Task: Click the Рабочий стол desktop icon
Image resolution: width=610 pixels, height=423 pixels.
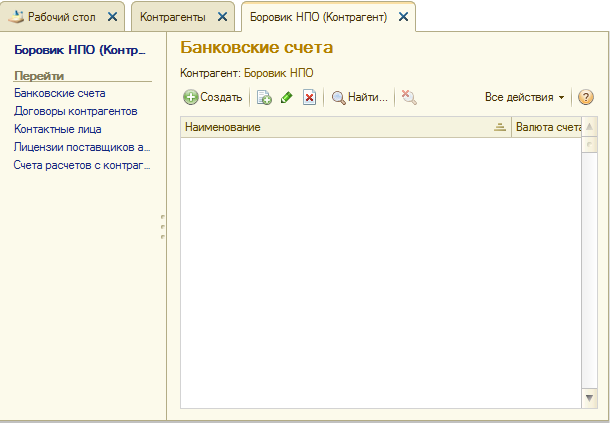Action: tap(16, 17)
